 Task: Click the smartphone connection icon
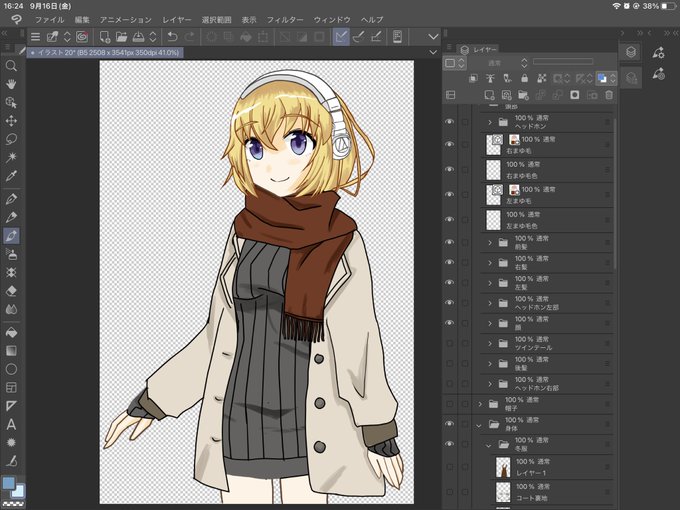point(397,37)
